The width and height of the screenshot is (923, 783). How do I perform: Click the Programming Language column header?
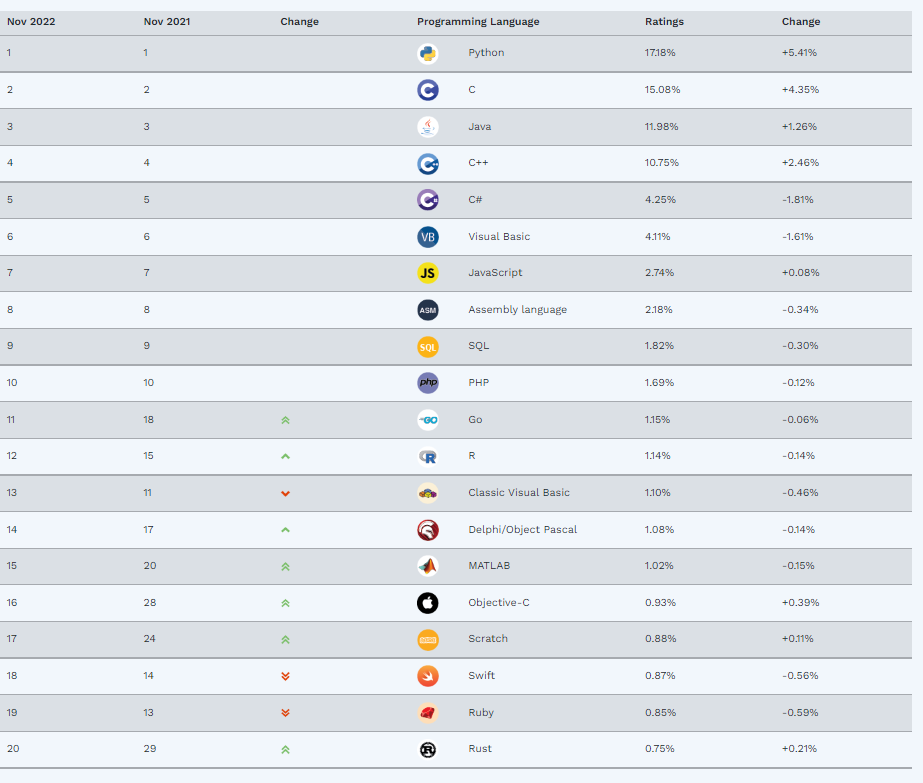pos(478,22)
